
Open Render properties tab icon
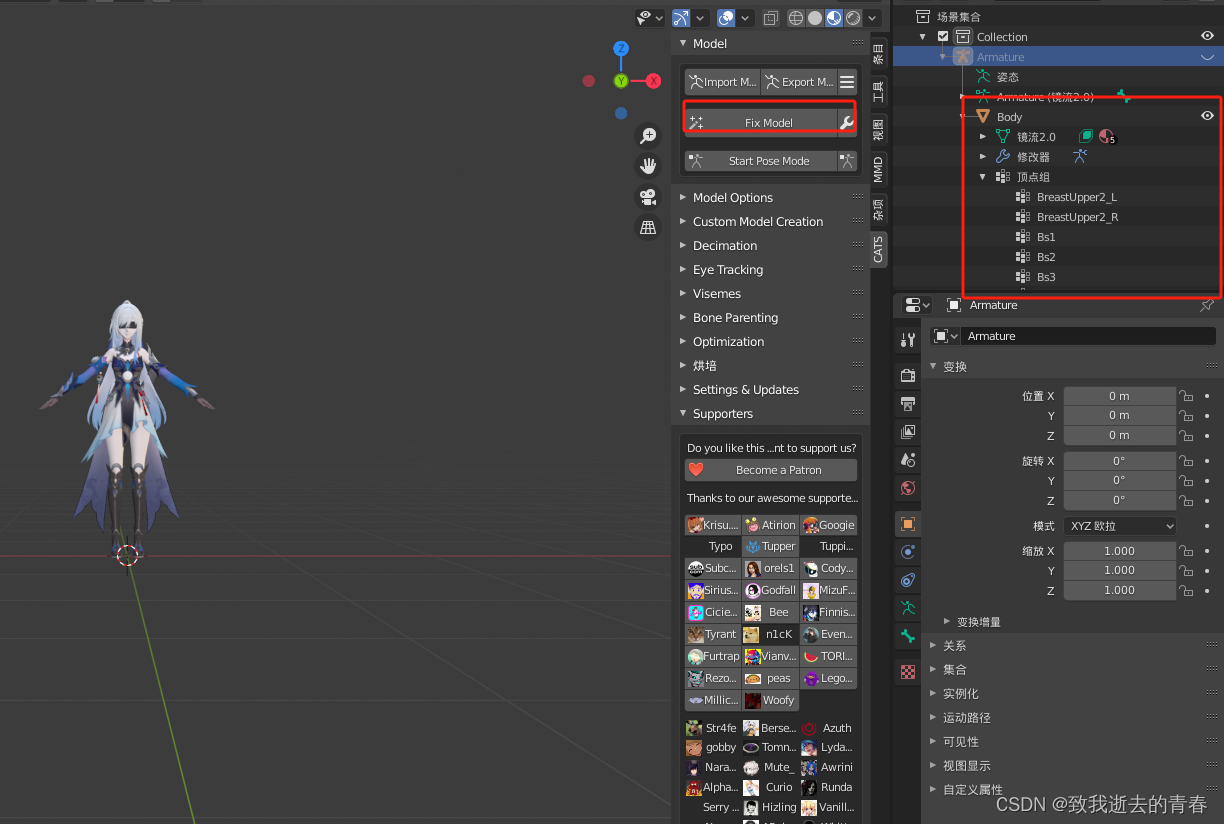pos(908,376)
